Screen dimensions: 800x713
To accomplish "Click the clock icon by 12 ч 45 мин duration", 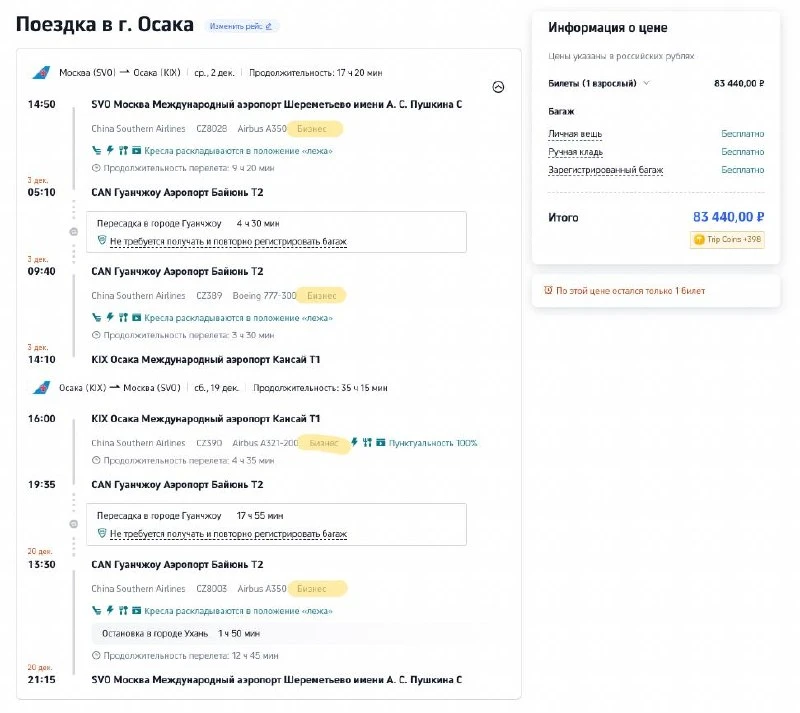I will click(x=96, y=655).
